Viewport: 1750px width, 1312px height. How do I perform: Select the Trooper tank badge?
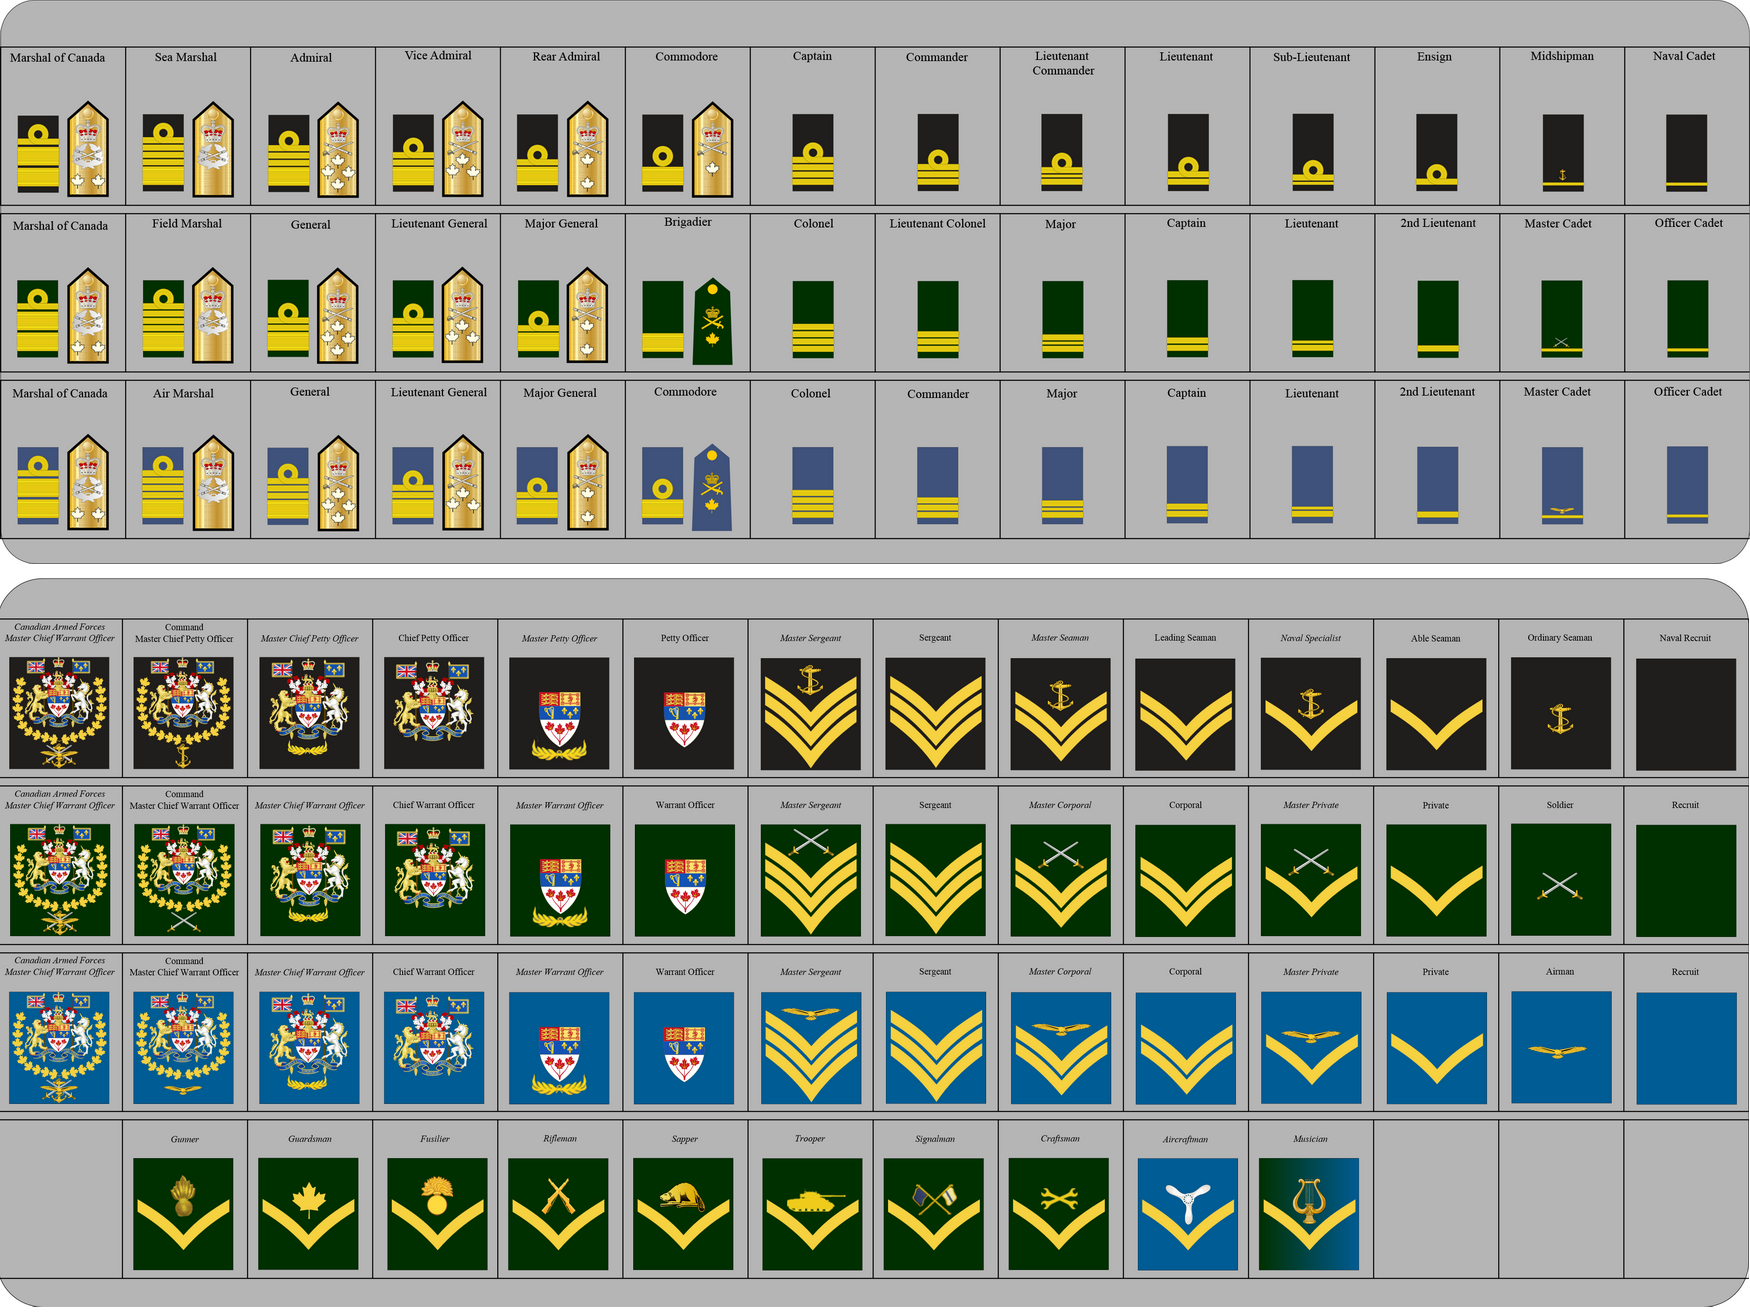coord(812,1214)
